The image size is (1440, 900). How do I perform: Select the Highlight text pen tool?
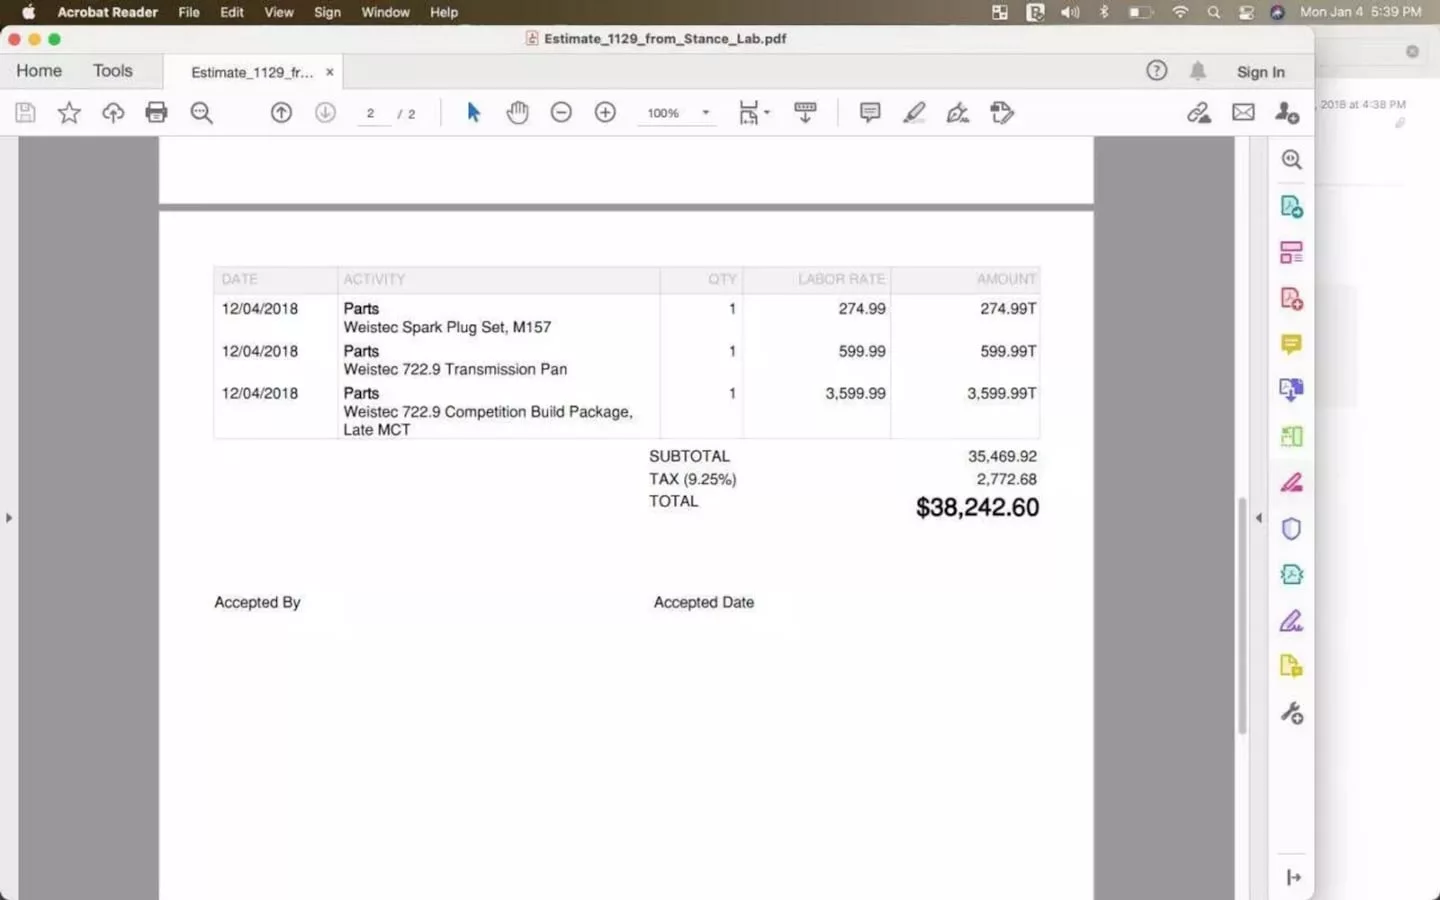point(914,112)
